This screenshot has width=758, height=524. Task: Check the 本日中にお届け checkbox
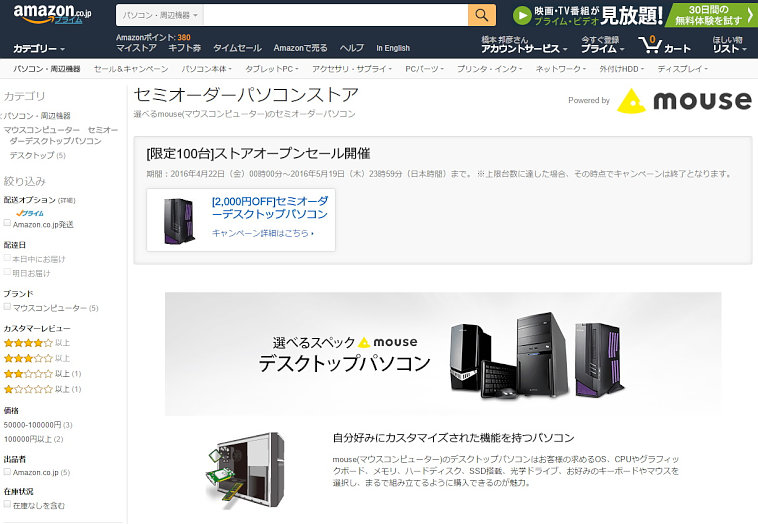coord(7,258)
